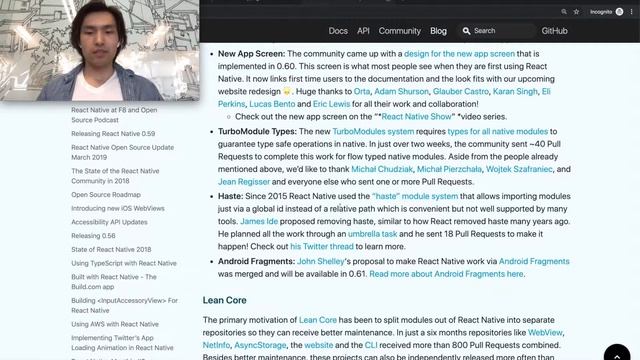Open John Shelley link
The height and width of the screenshot is (360, 640).
[320, 261]
